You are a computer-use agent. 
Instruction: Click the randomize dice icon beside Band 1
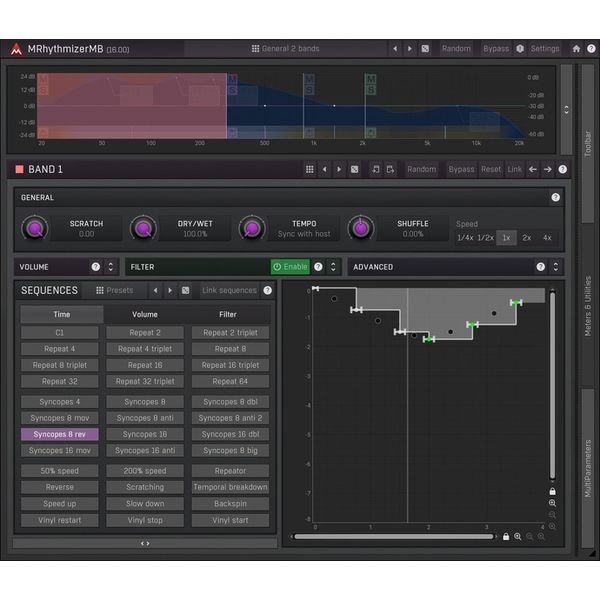coord(354,170)
